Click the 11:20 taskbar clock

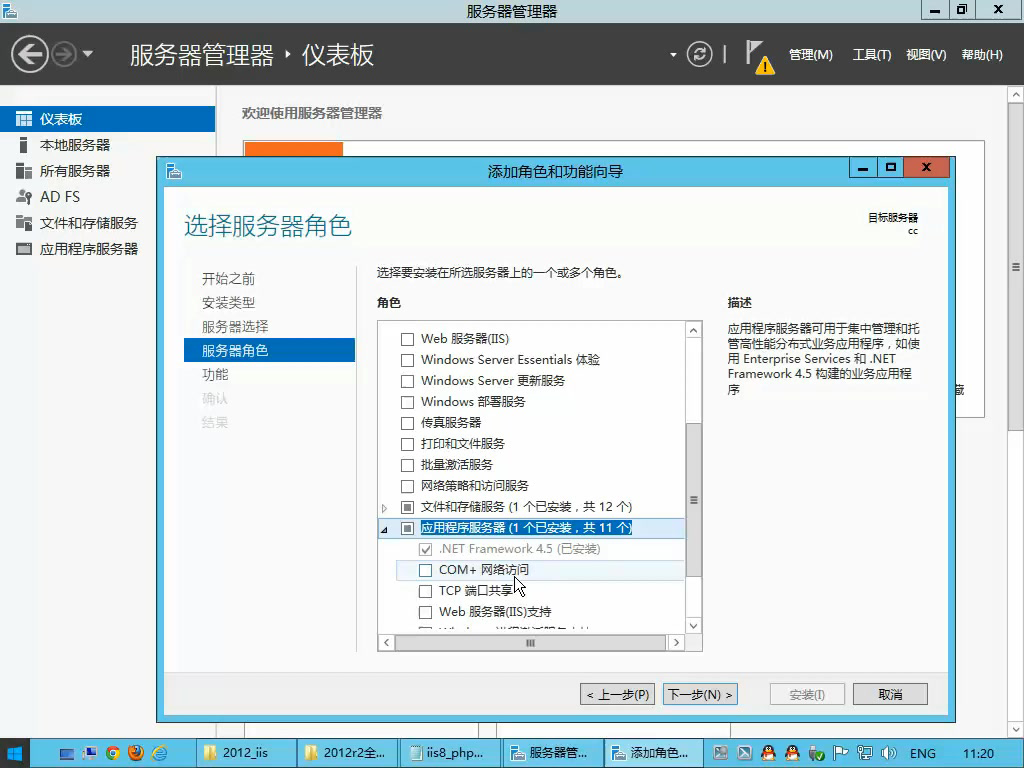tap(978, 754)
